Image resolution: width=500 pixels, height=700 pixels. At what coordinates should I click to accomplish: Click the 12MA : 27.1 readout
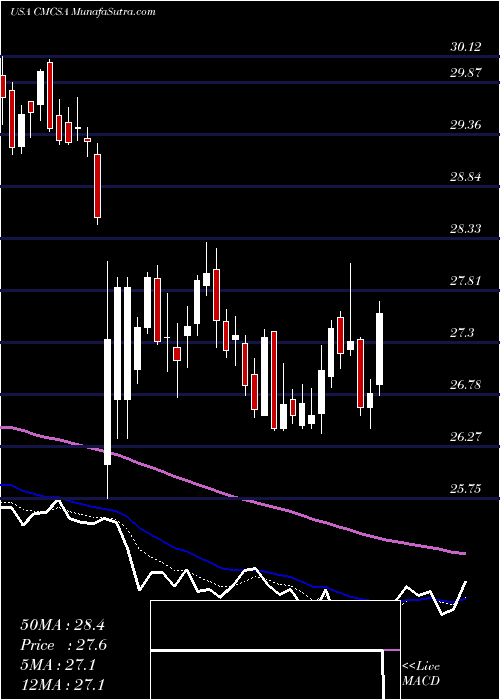tap(62, 684)
